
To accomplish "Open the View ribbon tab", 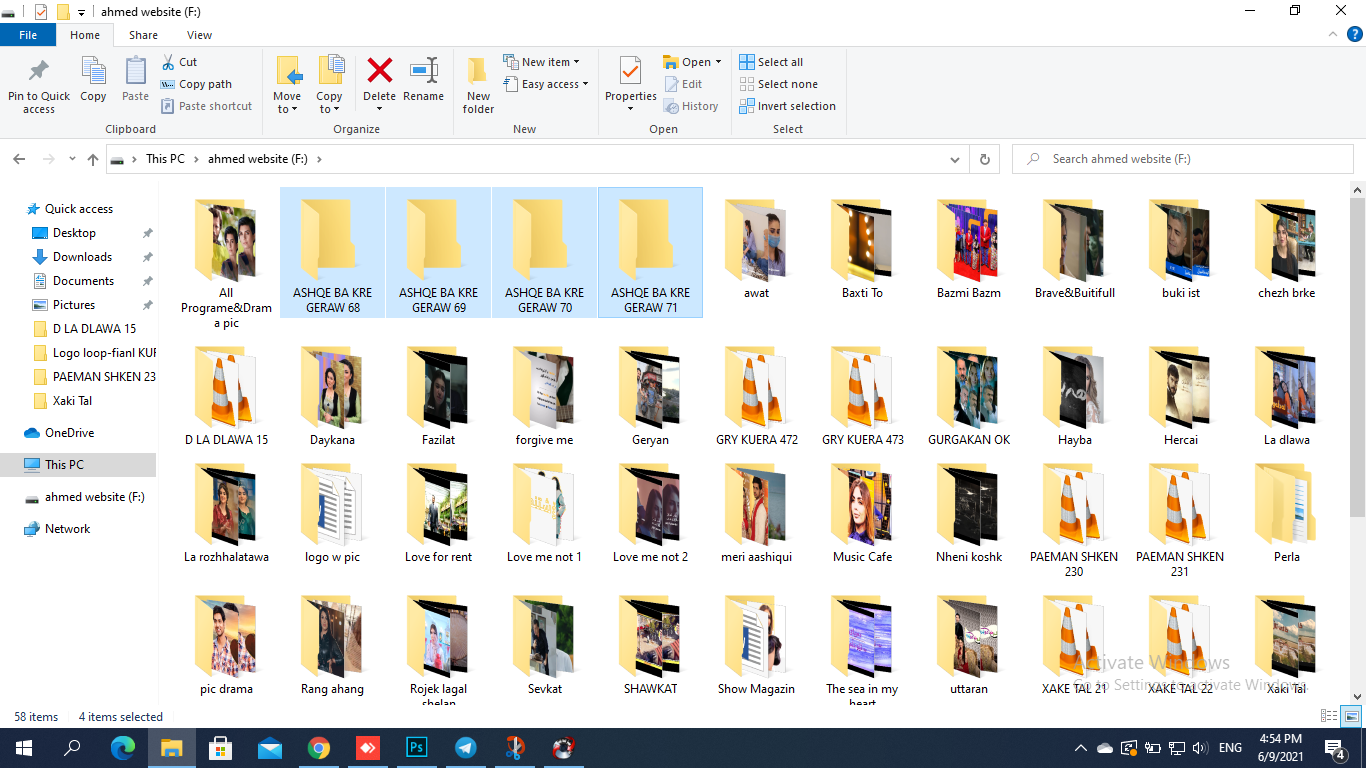I will click(199, 35).
